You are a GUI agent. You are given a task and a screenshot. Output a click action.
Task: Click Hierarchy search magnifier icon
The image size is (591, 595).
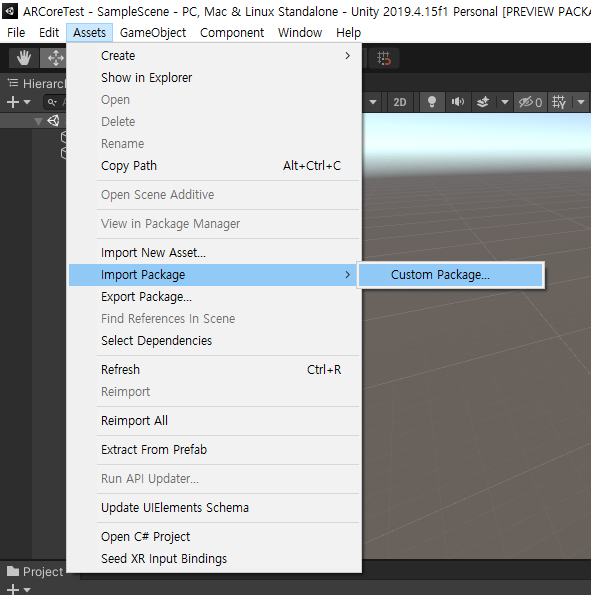[52, 102]
